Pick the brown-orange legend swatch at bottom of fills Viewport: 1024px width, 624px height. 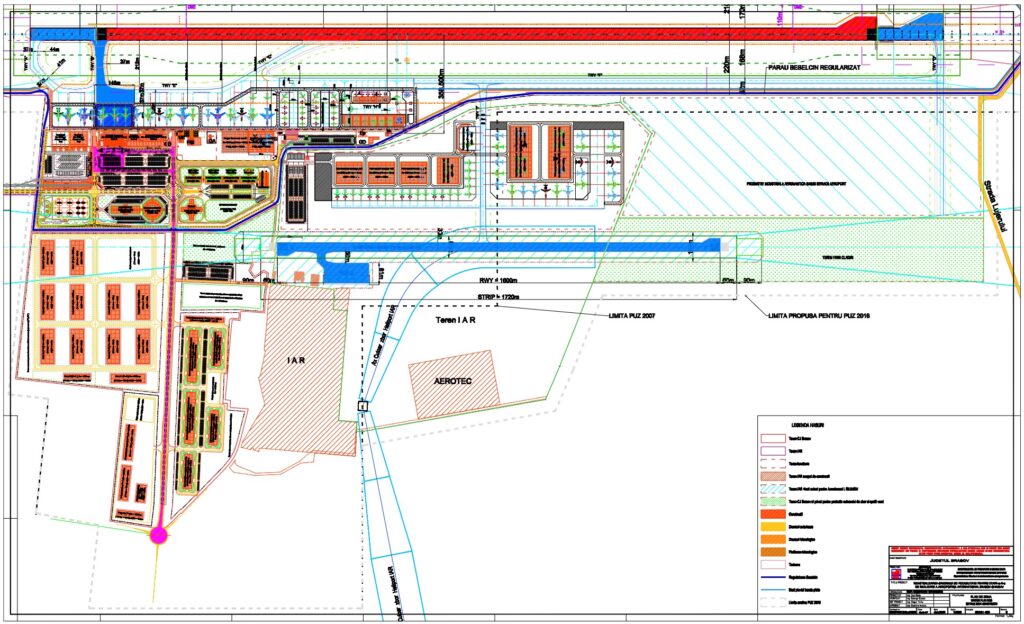[773, 552]
